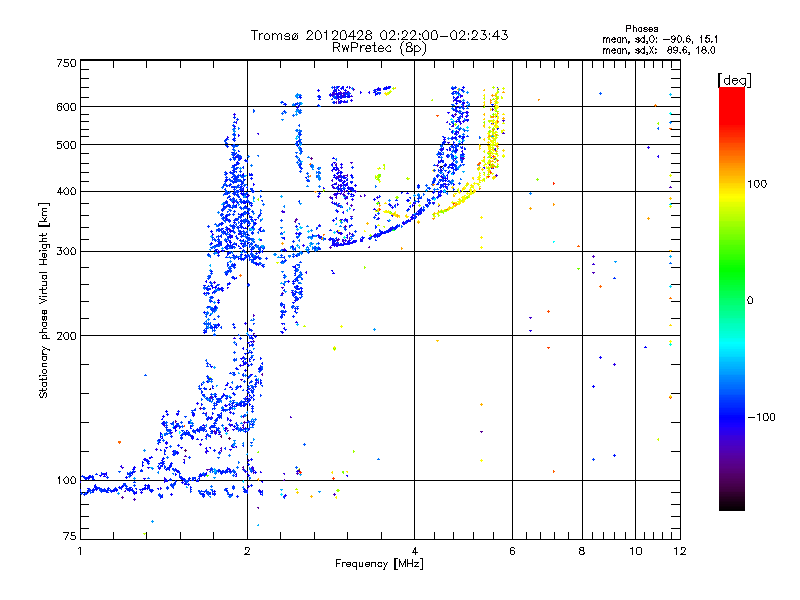
Task: Click the x-axis tick label '4'
Action: click(x=414, y=551)
